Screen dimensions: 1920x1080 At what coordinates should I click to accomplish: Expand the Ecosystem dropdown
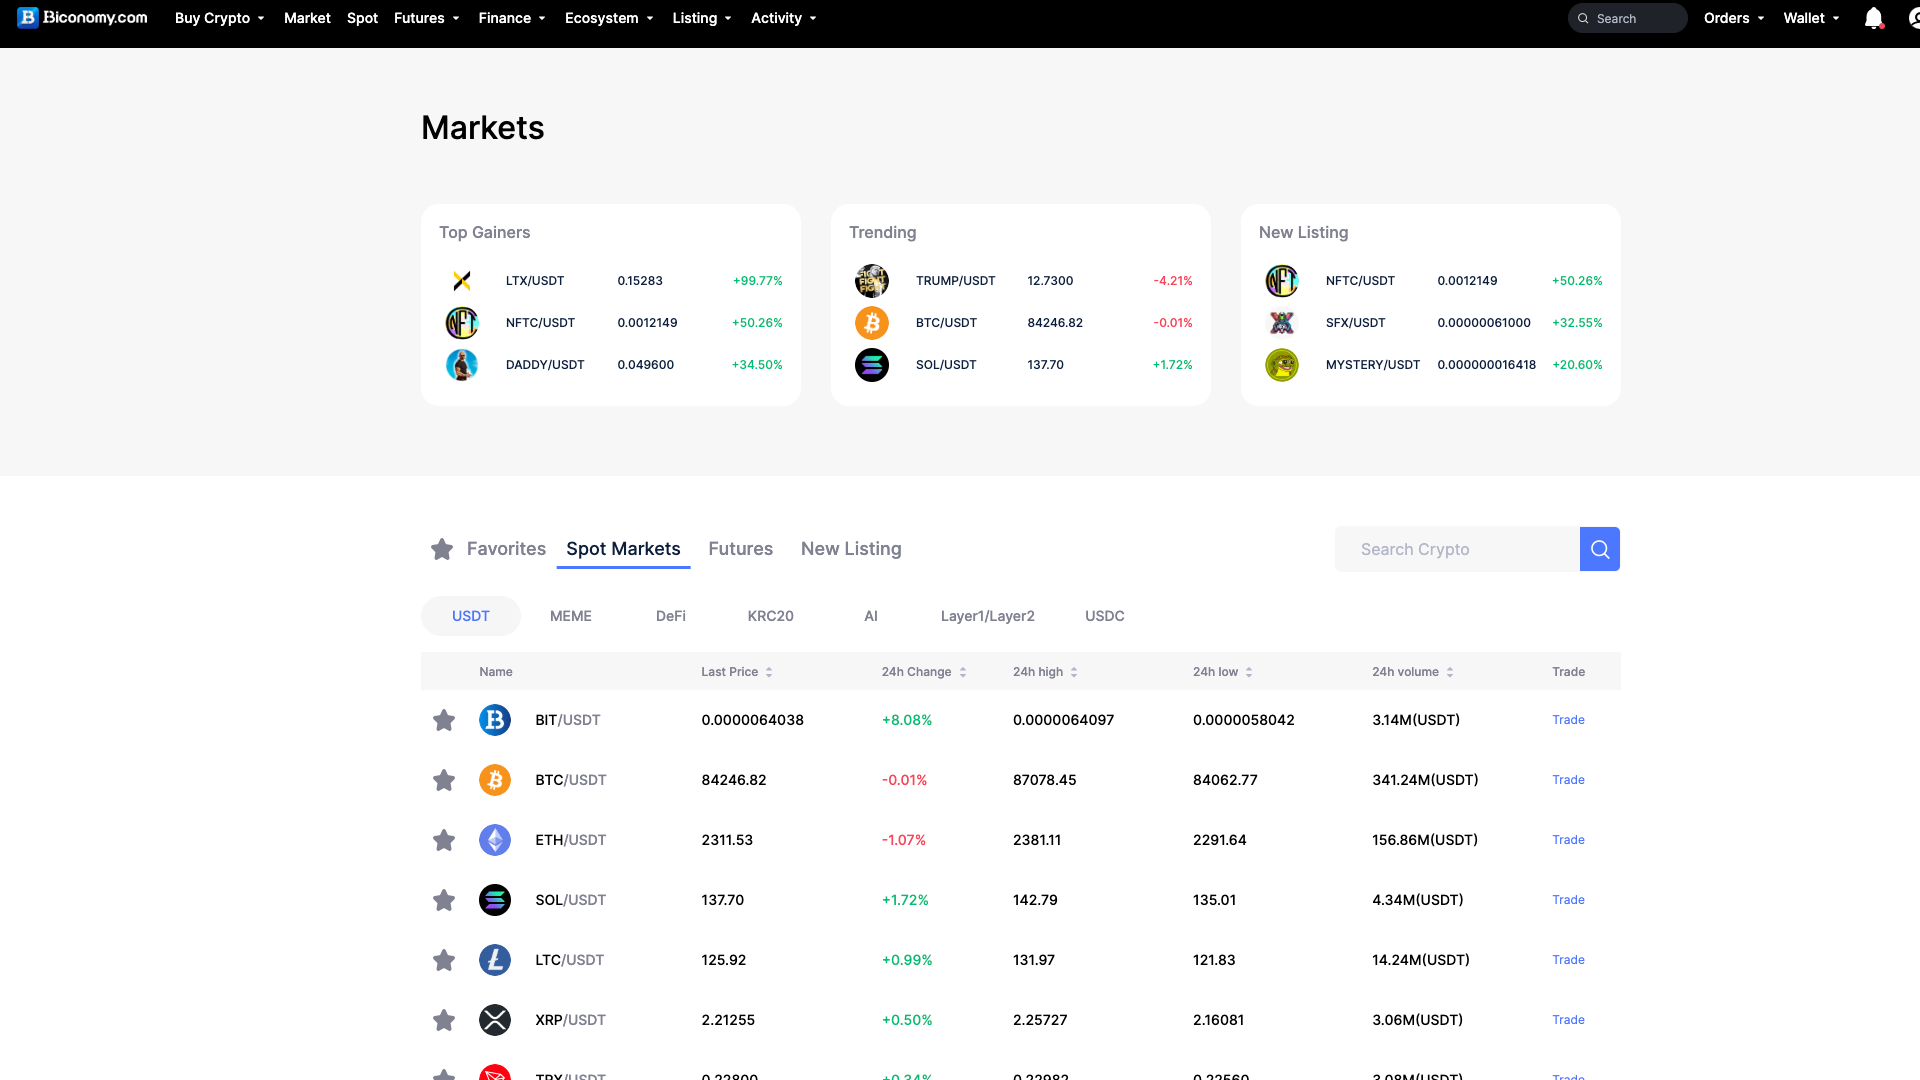coord(609,18)
